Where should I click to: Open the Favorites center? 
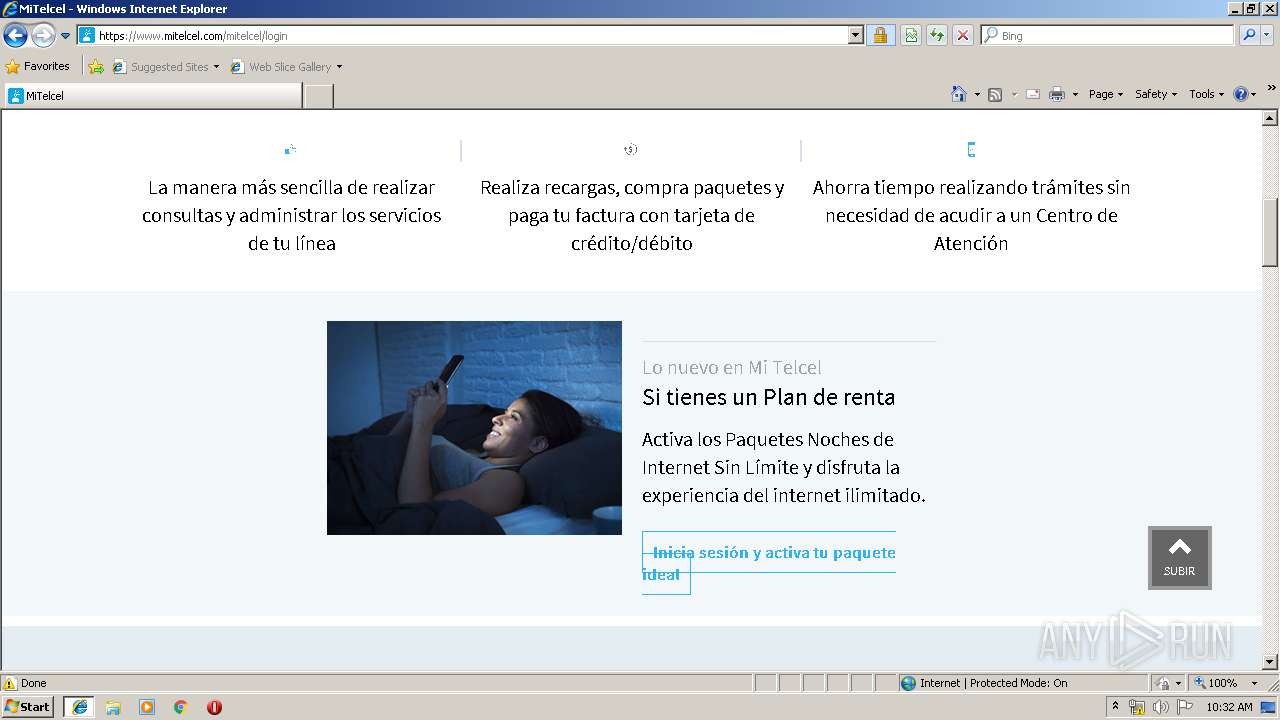[x=38, y=67]
